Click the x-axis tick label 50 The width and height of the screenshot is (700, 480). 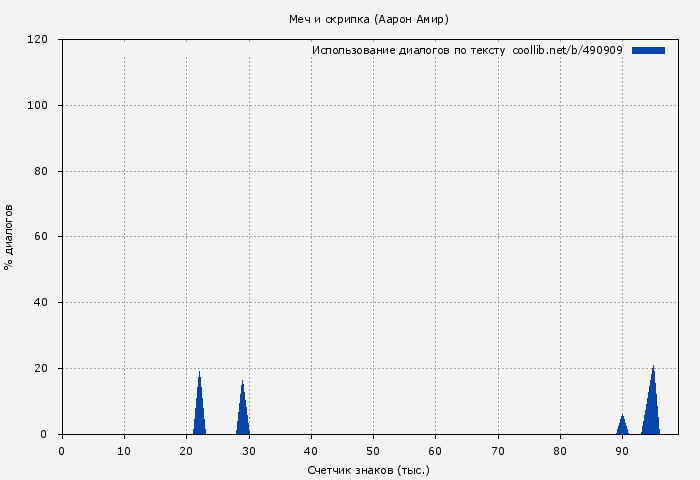[373, 451]
